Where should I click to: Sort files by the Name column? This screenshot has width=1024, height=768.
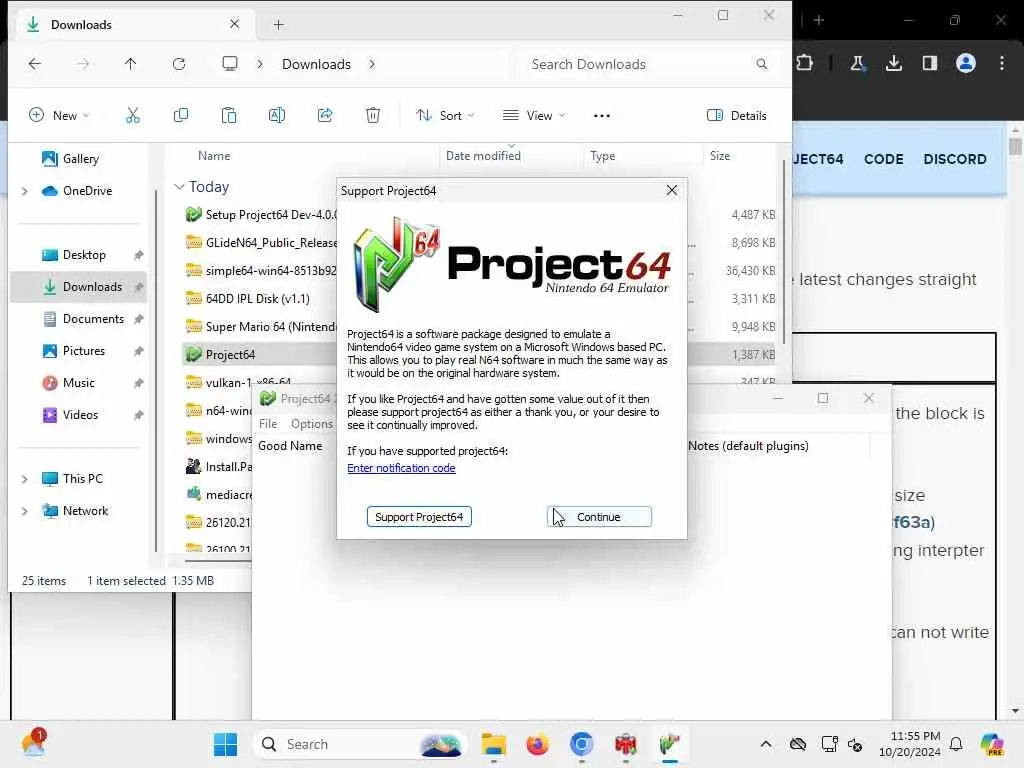click(214, 156)
